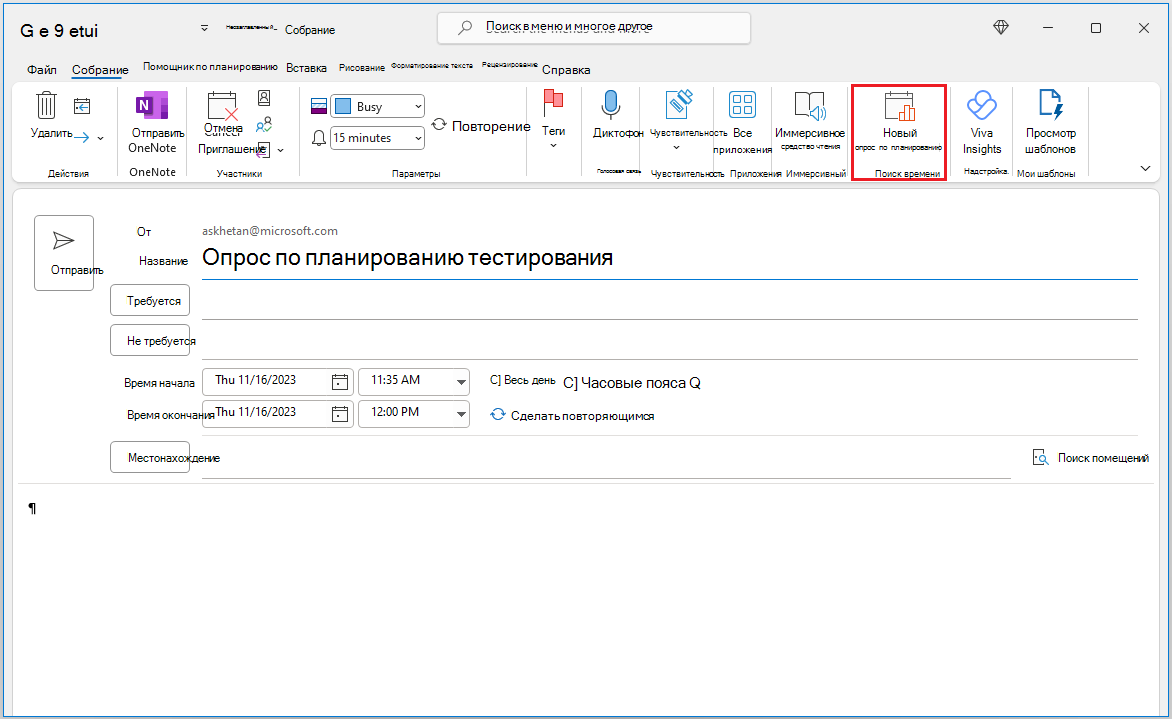
Task: Click the Delete trash can icon
Action: point(46,105)
